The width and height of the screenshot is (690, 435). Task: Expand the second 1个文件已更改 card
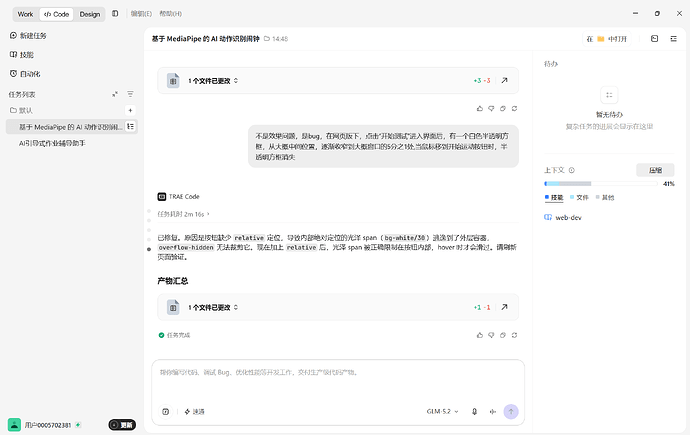[213, 307]
